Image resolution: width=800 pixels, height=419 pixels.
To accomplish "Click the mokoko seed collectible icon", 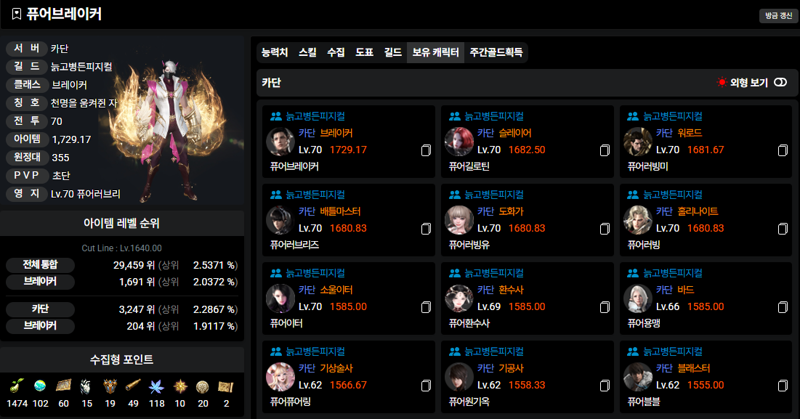I will [16, 386].
